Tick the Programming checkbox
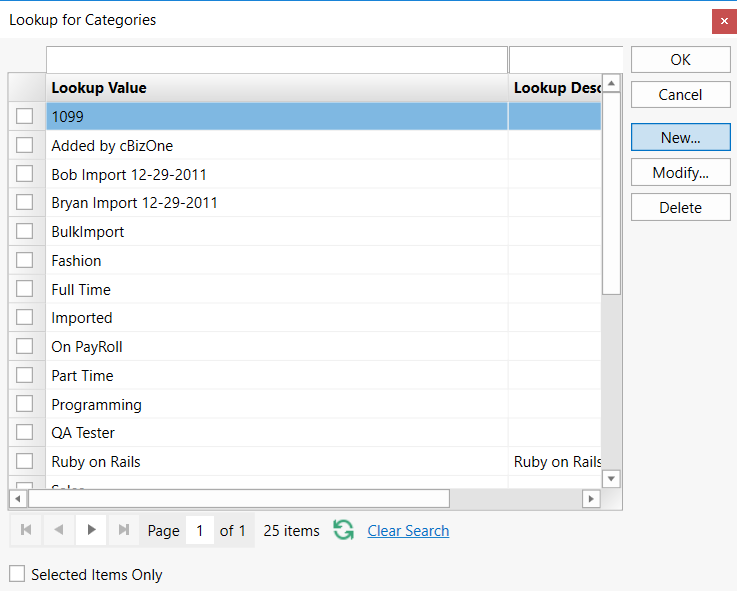 tap(24, 404)
